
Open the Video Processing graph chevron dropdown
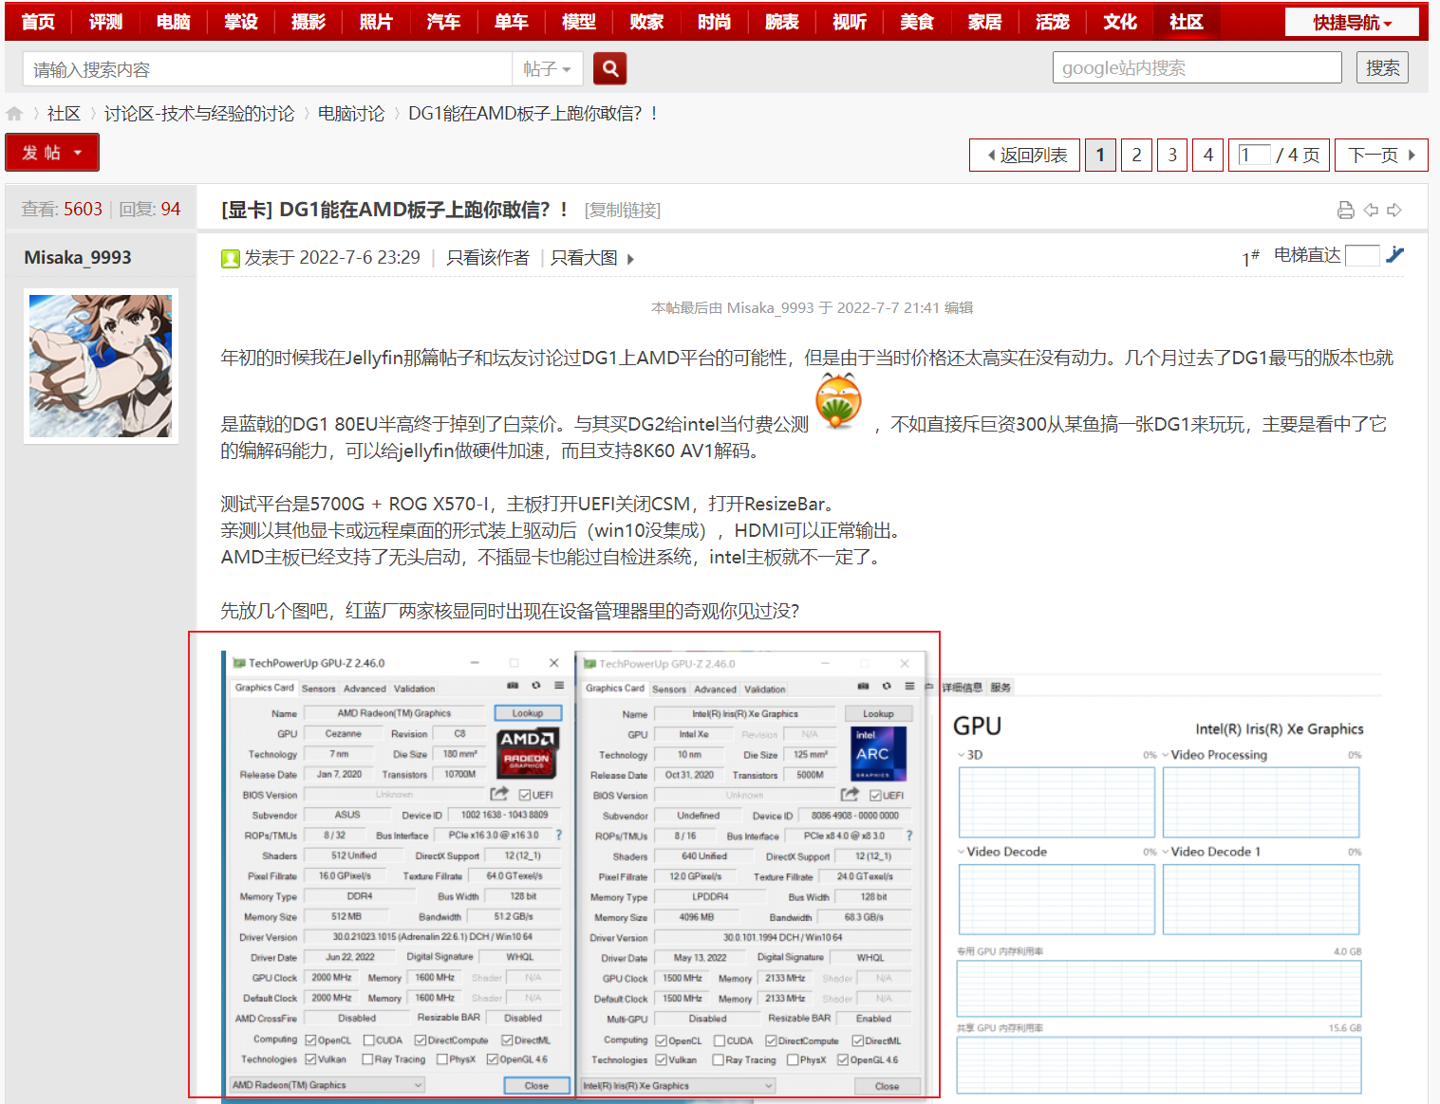tap(1165, 755)
